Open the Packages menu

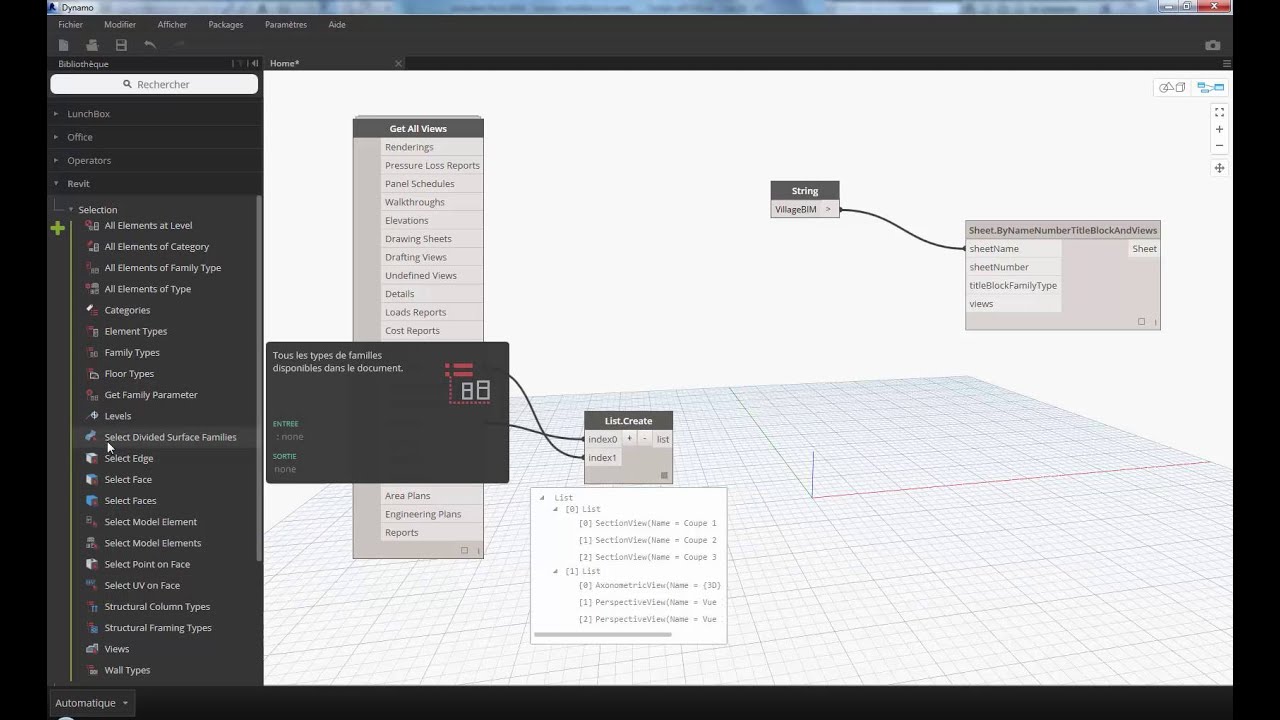pos(226,24)
